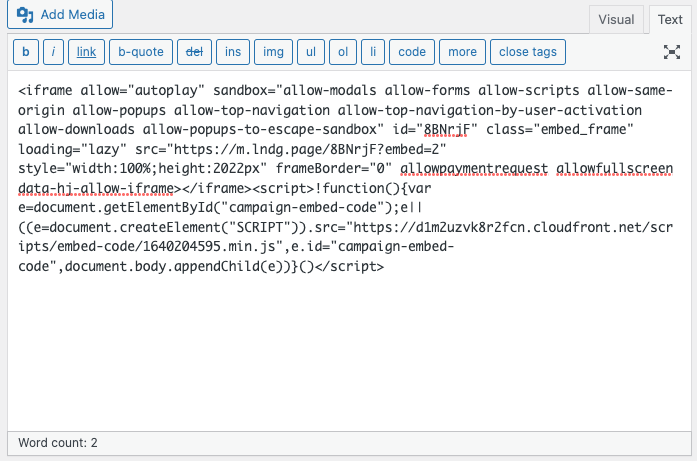Click the underlined id value 8BNrjF
This screenshot has height=461, width=697.
tap(446, 129)
